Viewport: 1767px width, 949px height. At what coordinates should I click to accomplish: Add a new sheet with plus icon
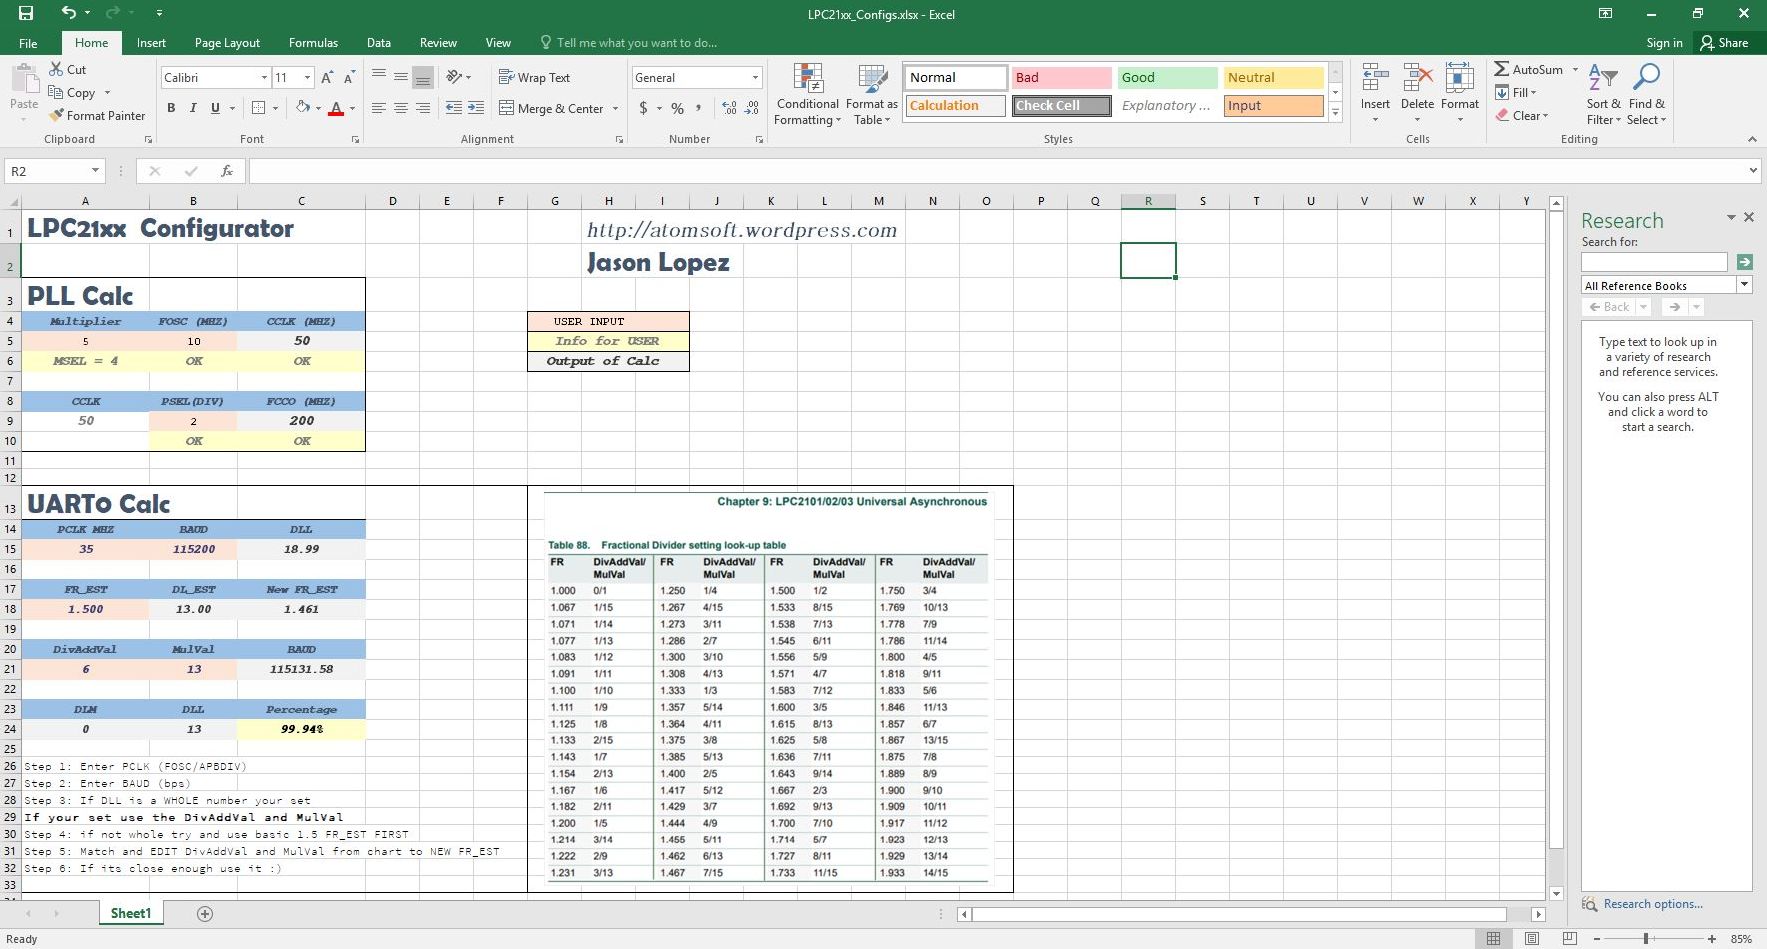(205, 913)
